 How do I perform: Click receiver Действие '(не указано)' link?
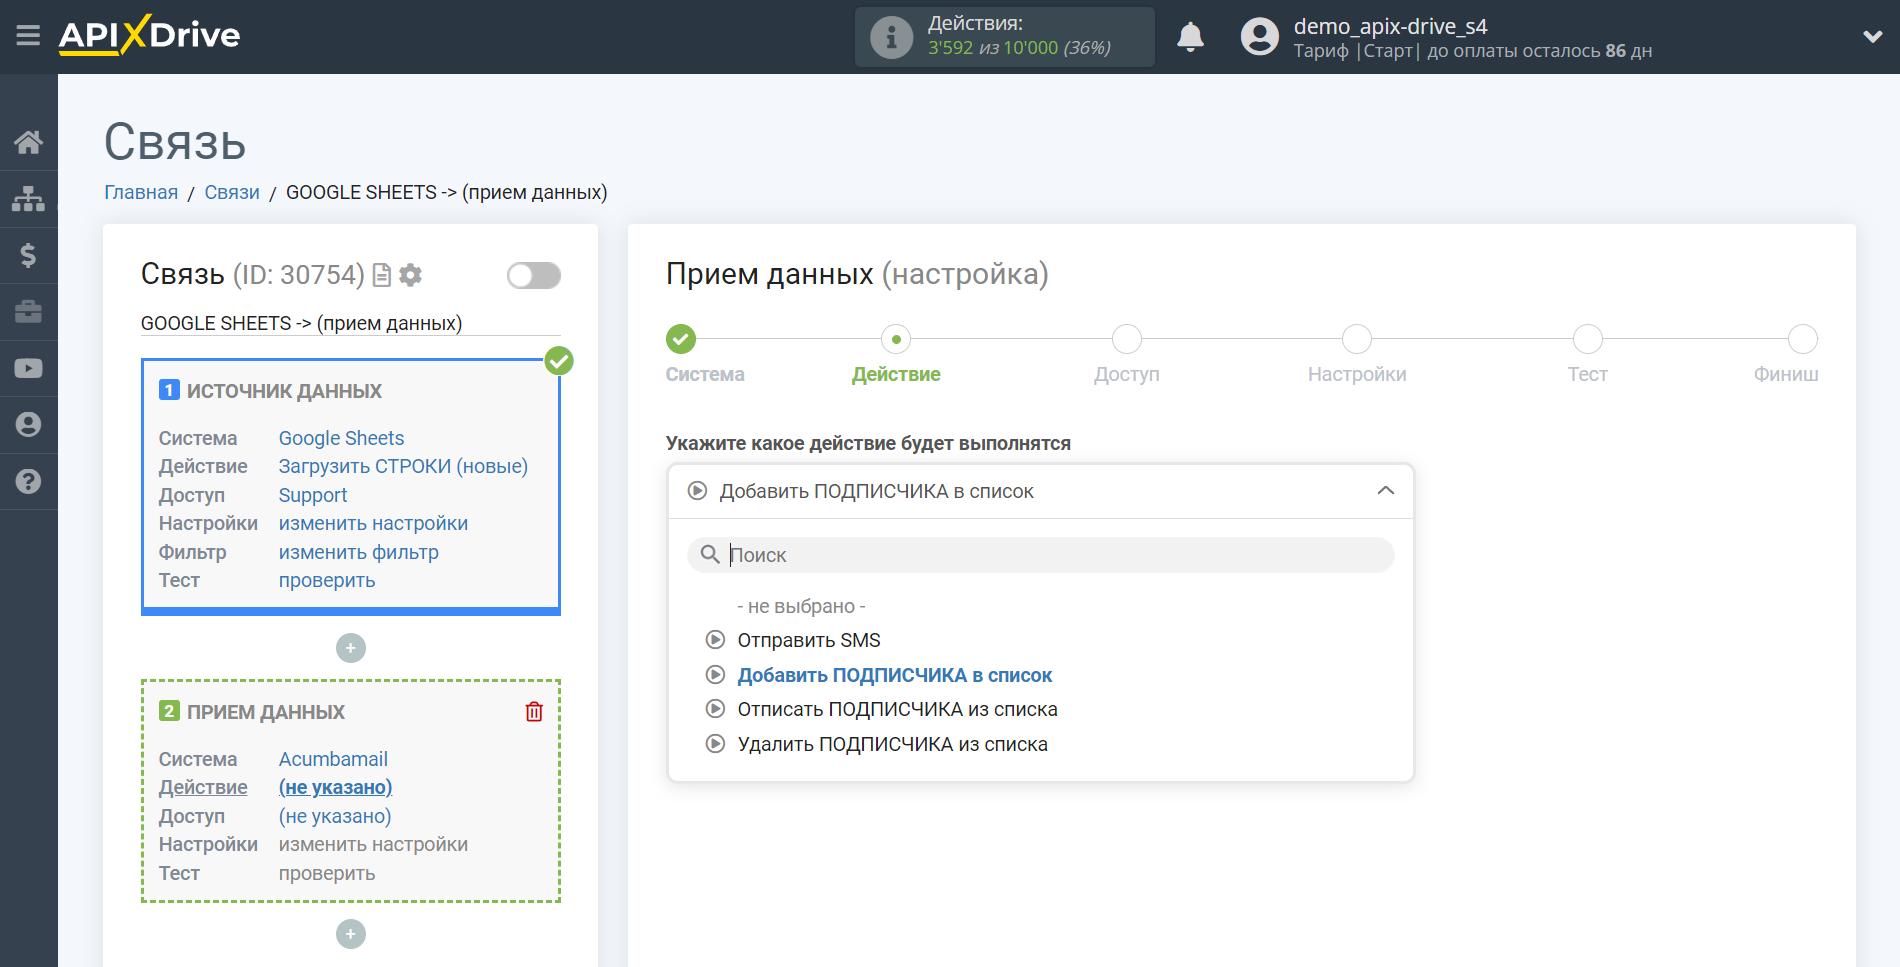click(x=335, y=787)
